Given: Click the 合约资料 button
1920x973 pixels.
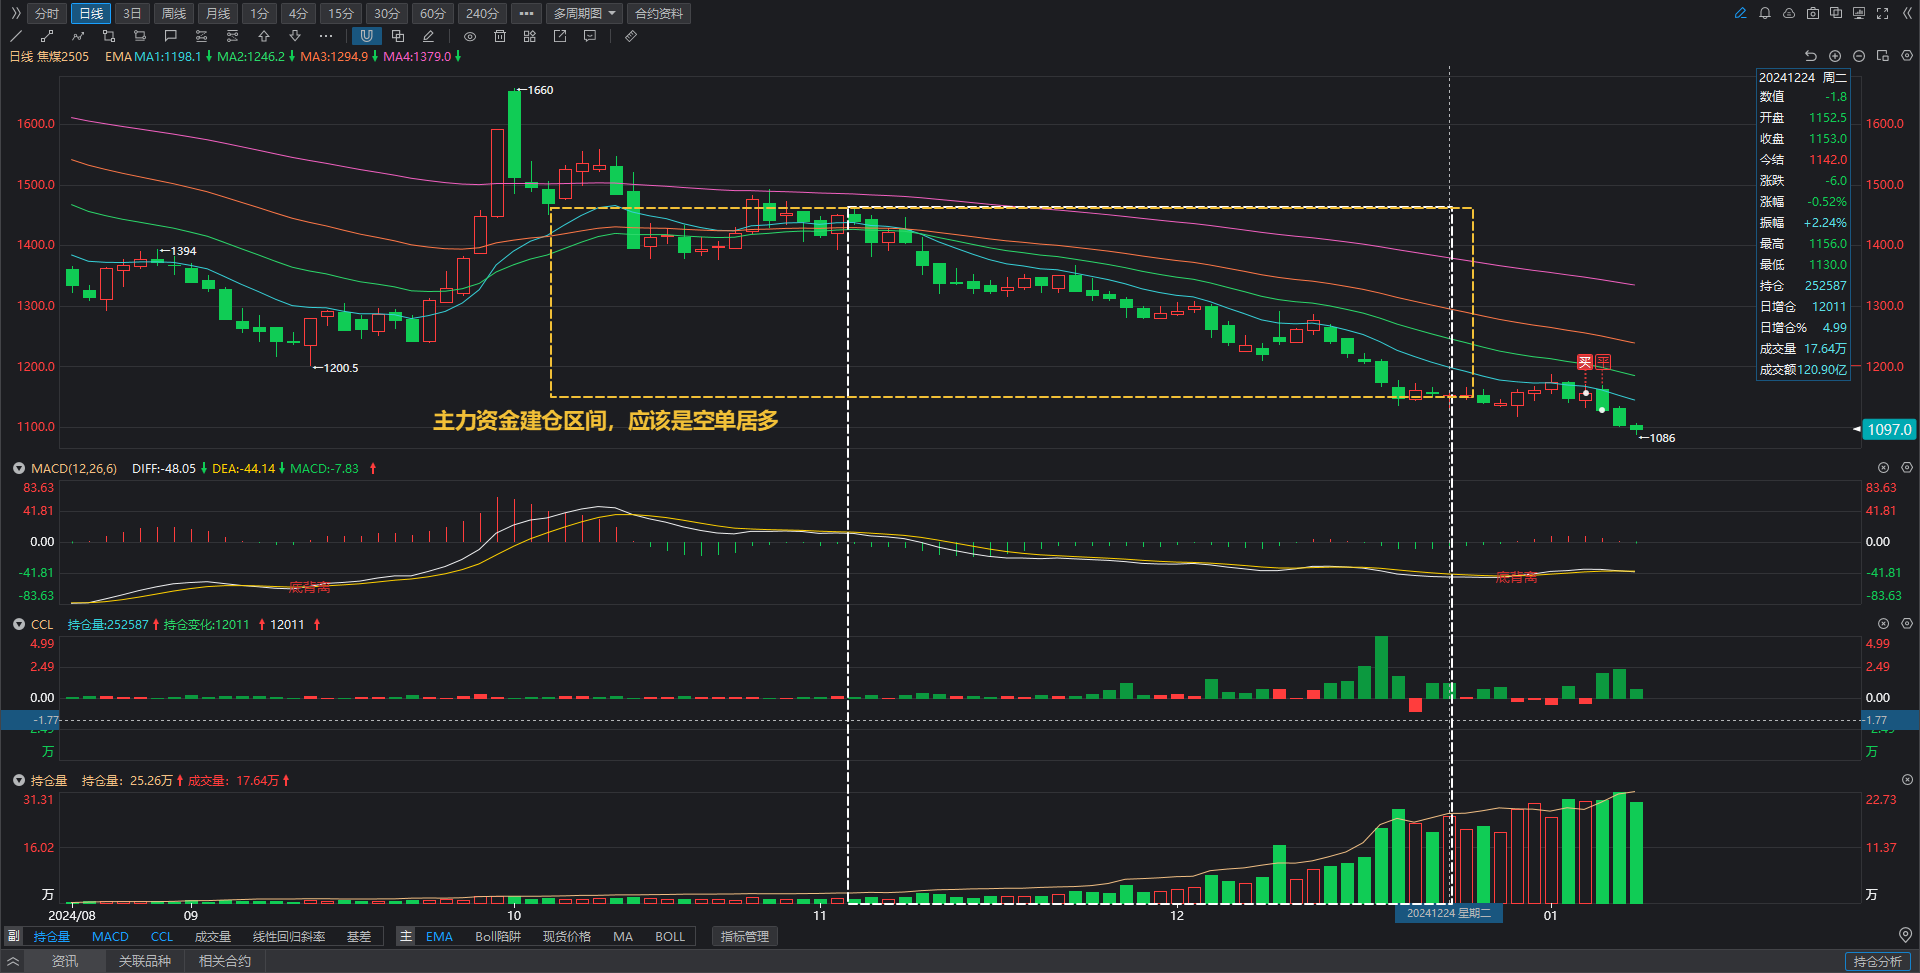Looking at the screenshot, I should click(x=659, y=13).
